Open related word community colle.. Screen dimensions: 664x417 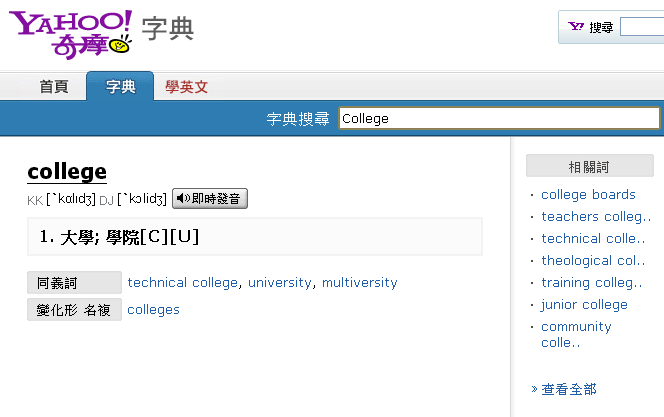(x=576, y=334)
